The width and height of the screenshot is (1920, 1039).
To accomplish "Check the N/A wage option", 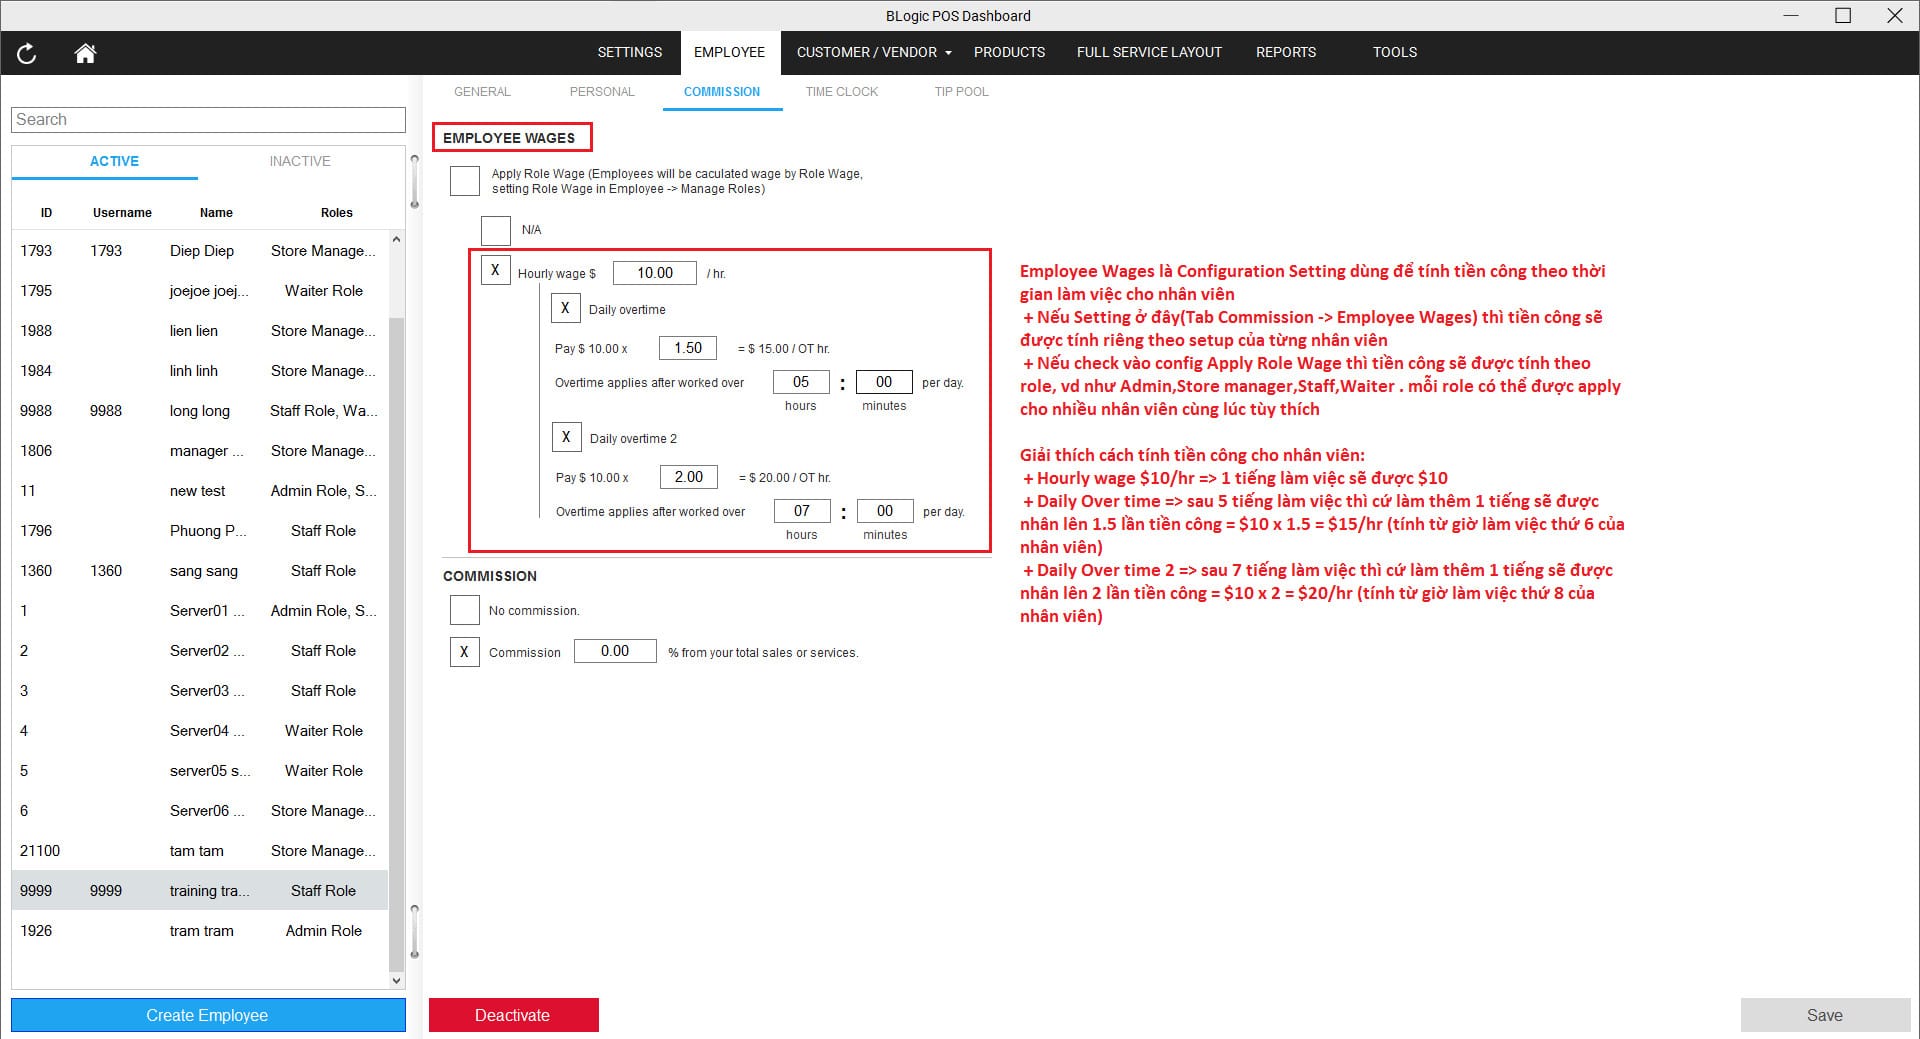I will pos(496,230).
